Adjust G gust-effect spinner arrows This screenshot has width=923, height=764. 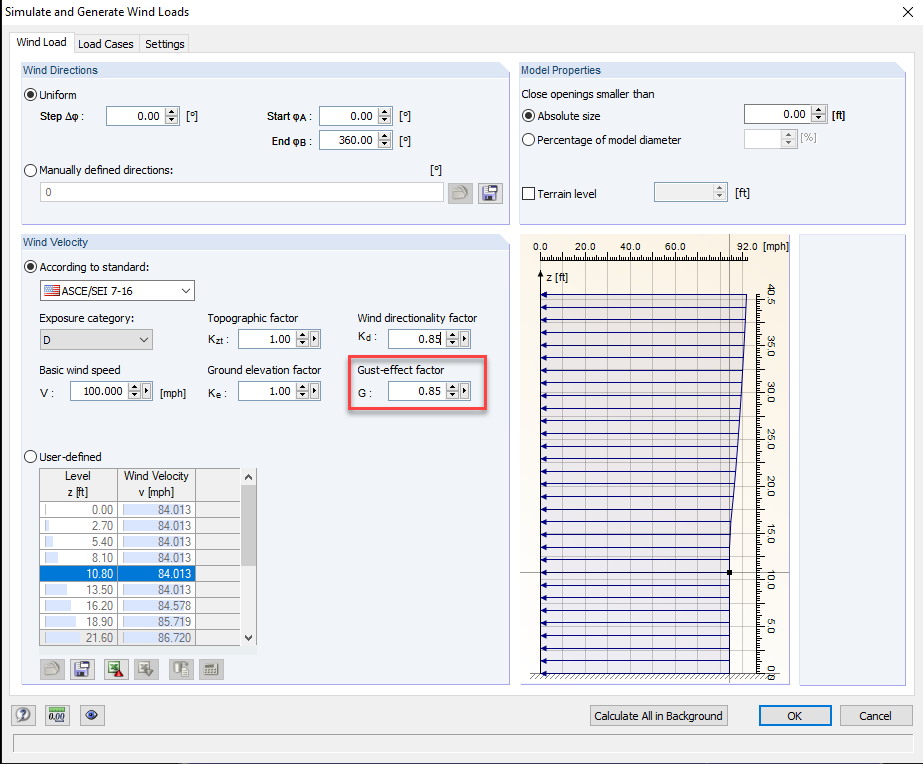[453, 391]
